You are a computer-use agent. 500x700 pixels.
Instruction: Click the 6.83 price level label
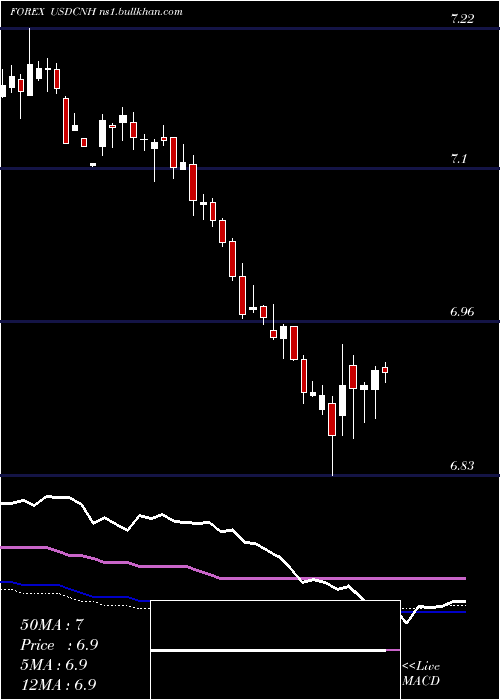point(462,466)
